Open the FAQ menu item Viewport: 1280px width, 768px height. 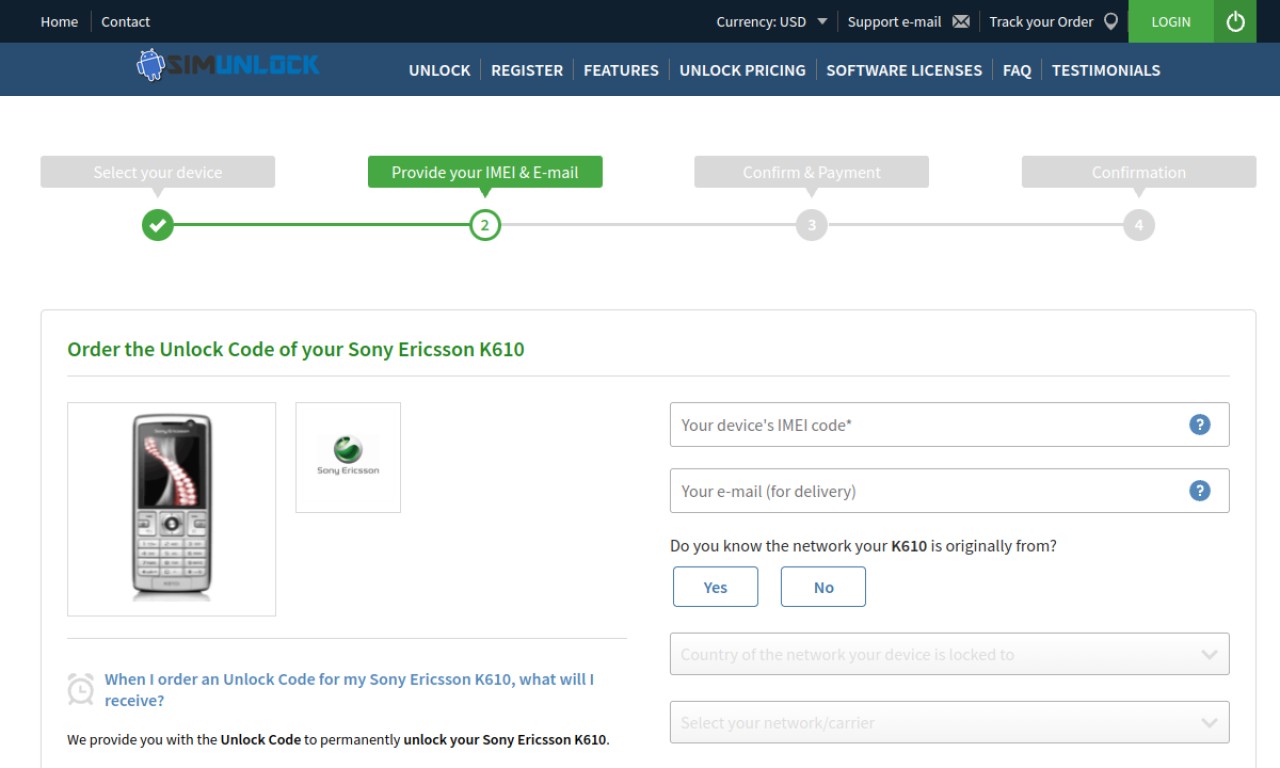pos(1017,70)
